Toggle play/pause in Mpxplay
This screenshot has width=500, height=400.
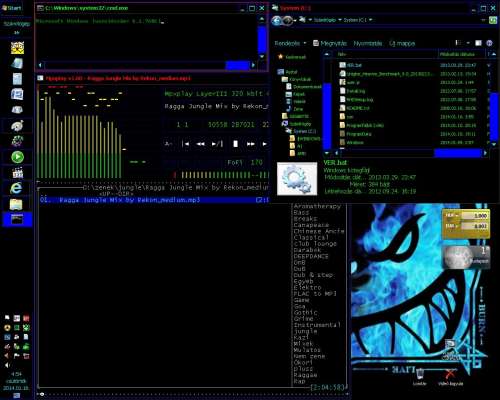pyautogui.click(x=217, y=144)
